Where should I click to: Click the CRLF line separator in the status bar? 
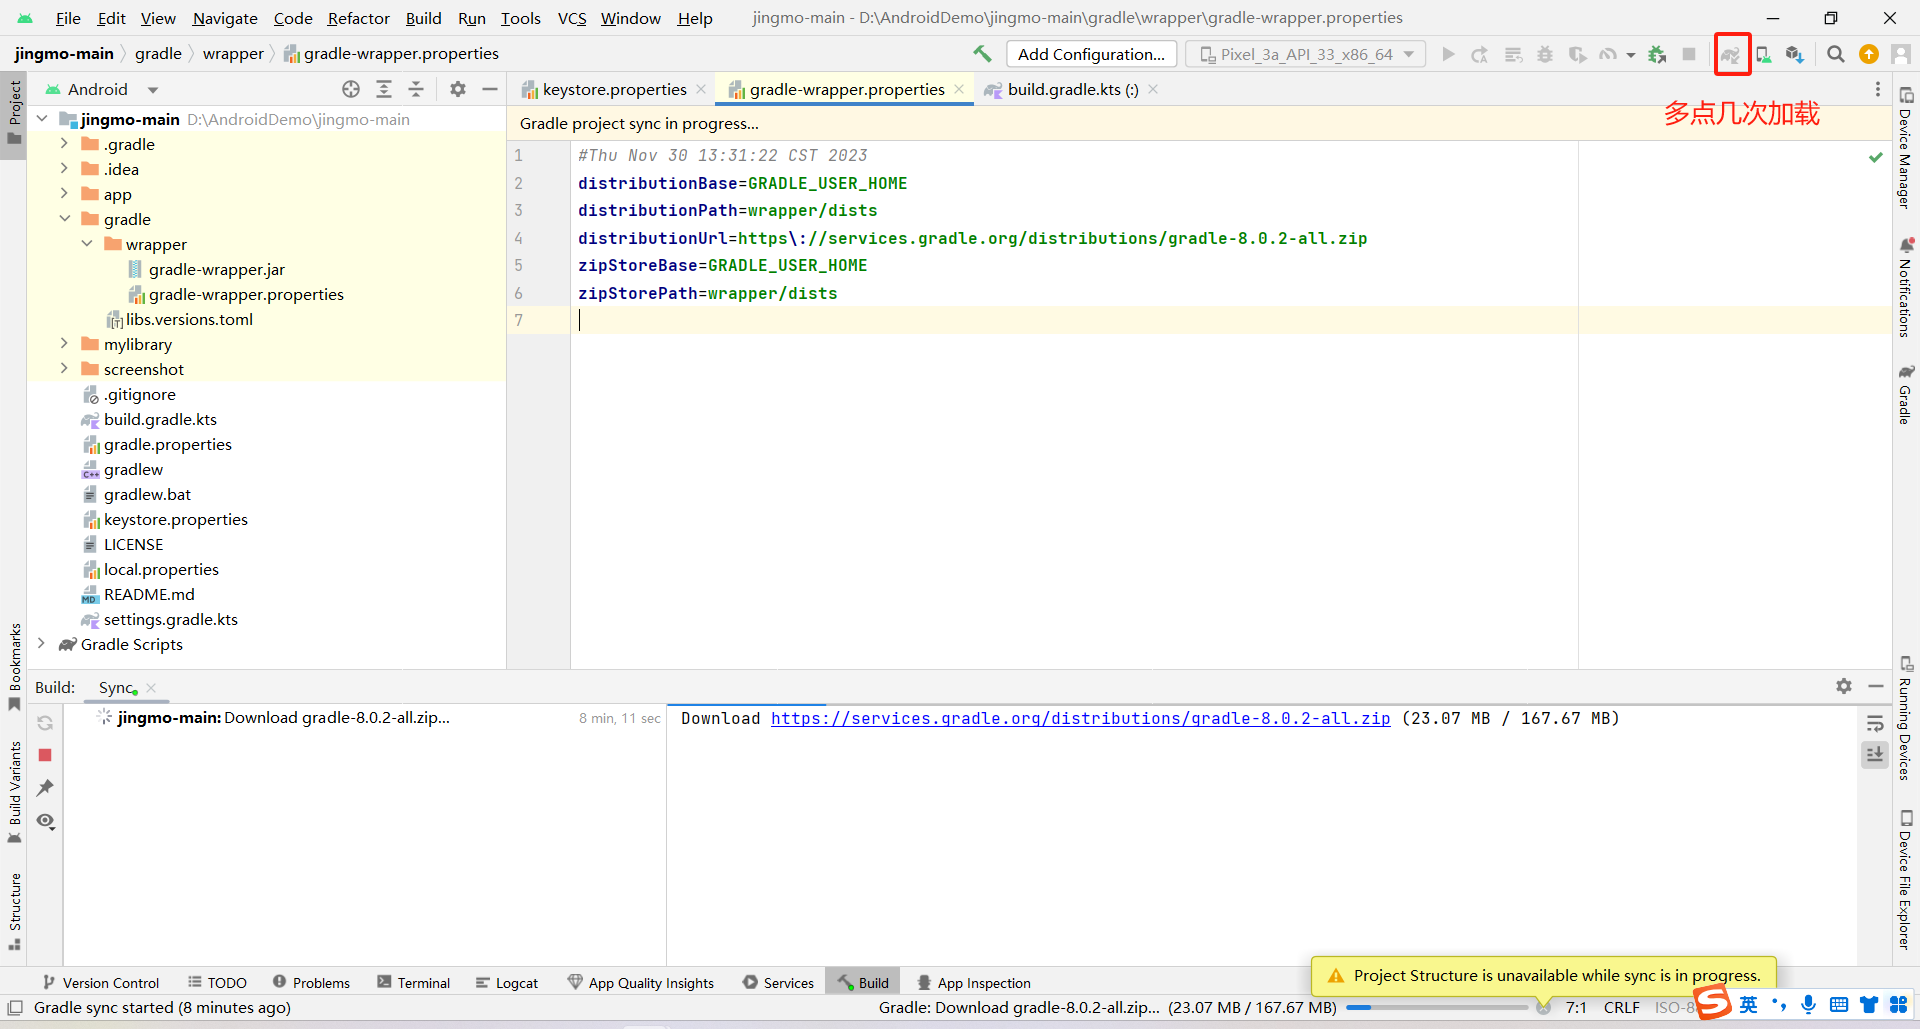point(1621,1008)
